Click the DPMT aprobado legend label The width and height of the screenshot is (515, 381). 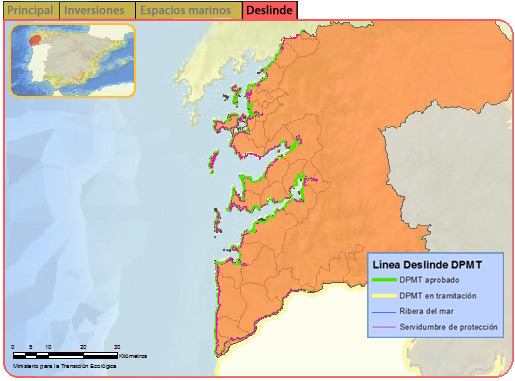pos(429,280)
